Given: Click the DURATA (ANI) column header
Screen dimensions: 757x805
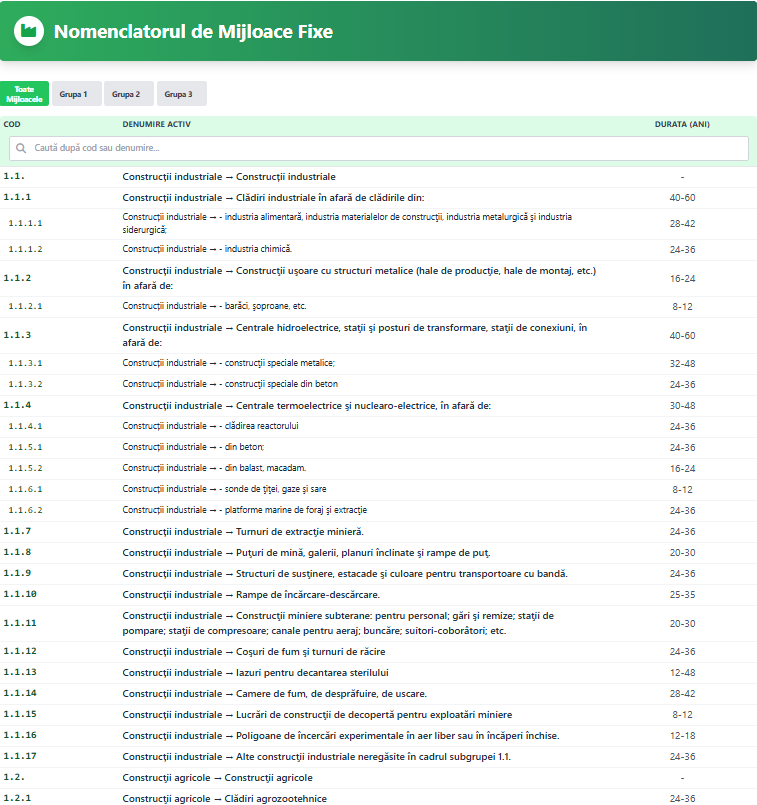Looking at the screenshot, I should [x=681, y=124].
